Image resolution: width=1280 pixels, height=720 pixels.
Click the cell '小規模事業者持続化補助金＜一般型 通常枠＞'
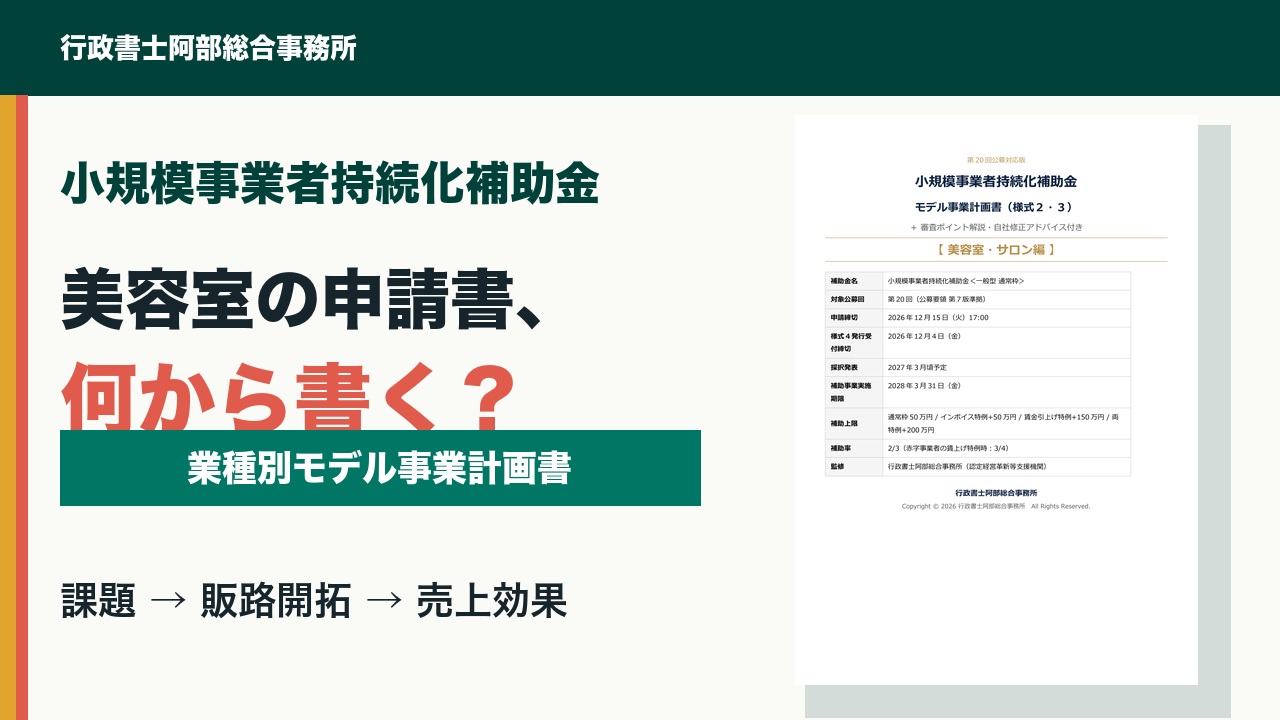955,281
